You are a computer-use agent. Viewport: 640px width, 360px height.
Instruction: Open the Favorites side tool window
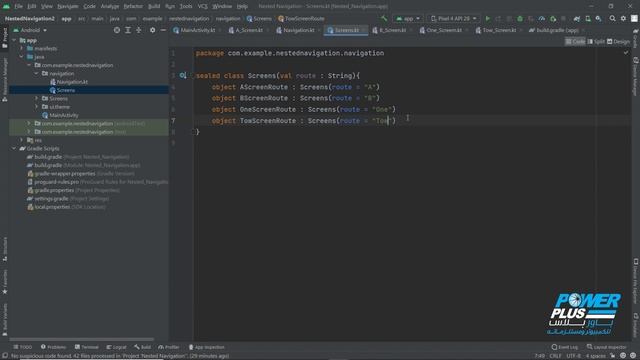(4, 282)
